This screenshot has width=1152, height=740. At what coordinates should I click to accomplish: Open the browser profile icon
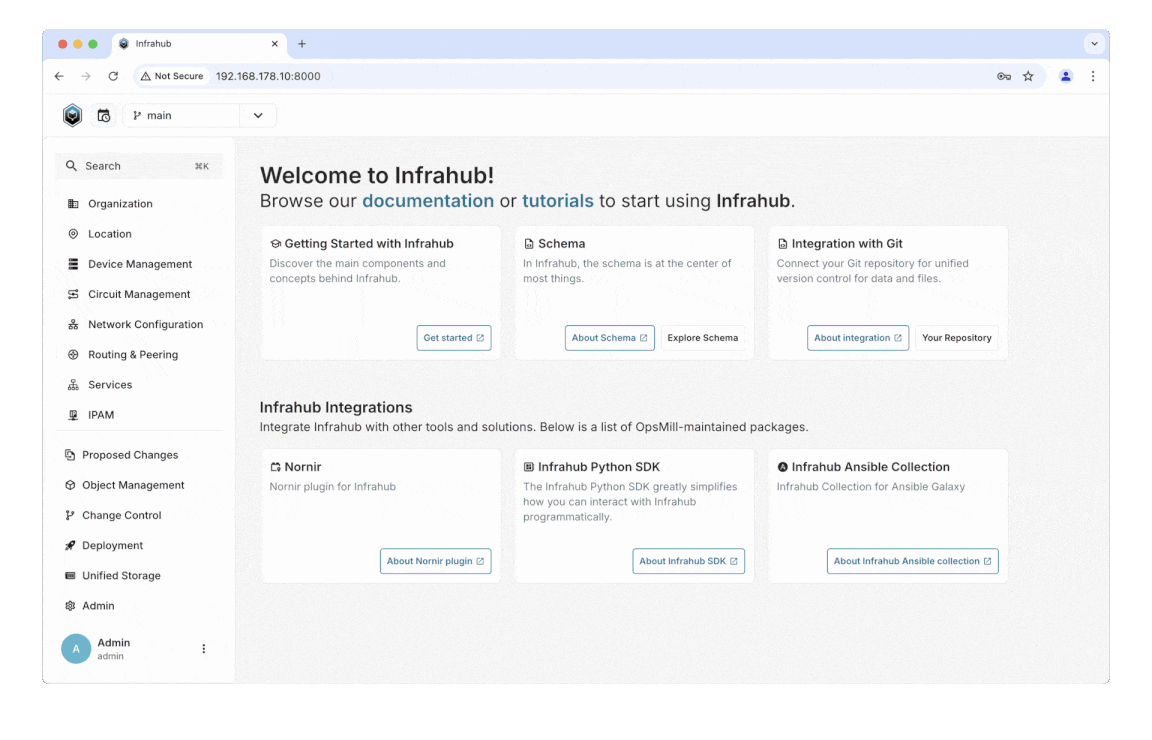[1065, 76]
